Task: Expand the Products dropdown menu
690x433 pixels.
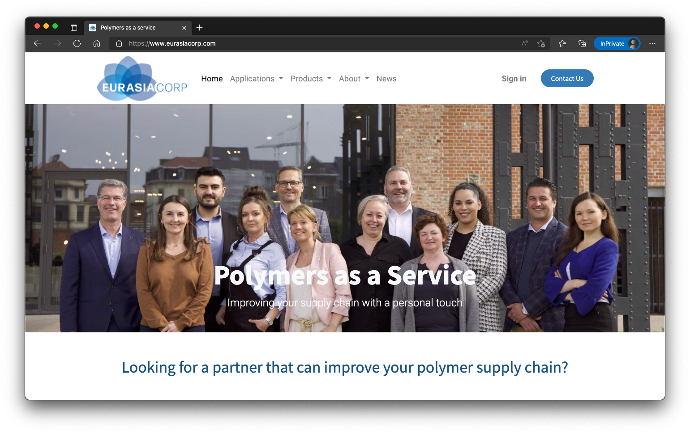Action: [311, 79]
